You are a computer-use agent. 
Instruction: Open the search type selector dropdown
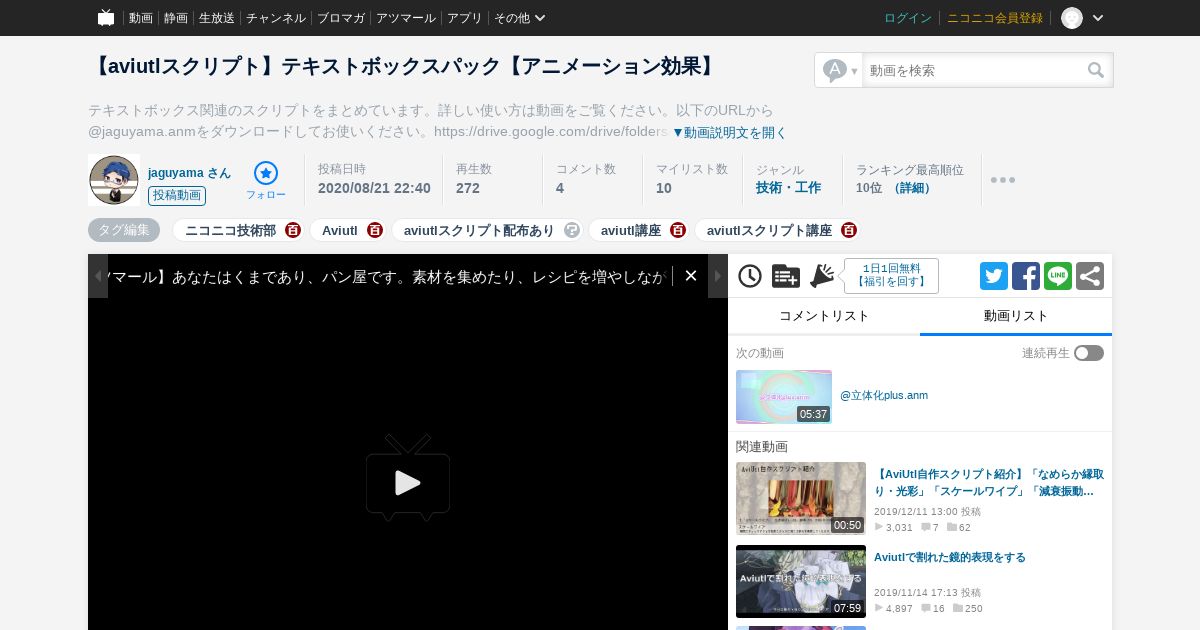pyautogui.click(x=839, y=70)
